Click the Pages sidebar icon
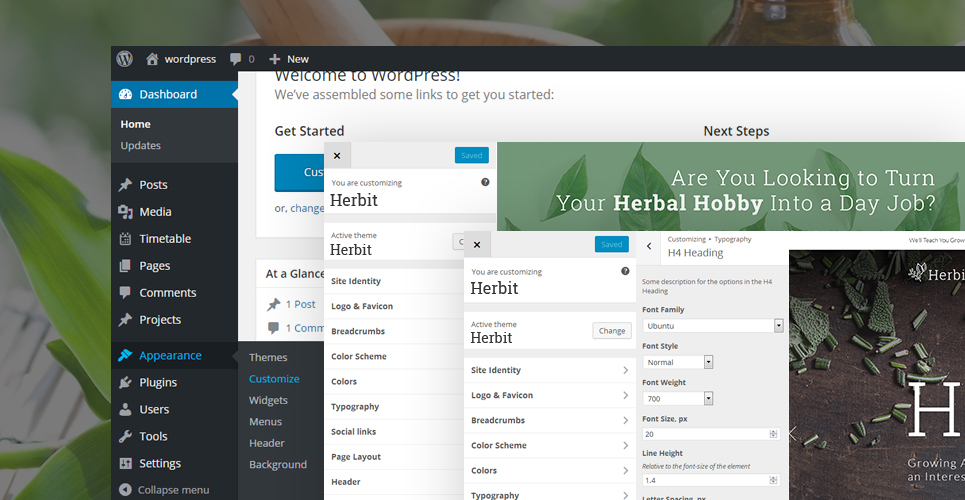Image resolution: width=965 pixels, height=500 pixels. (x=125, y=265)
